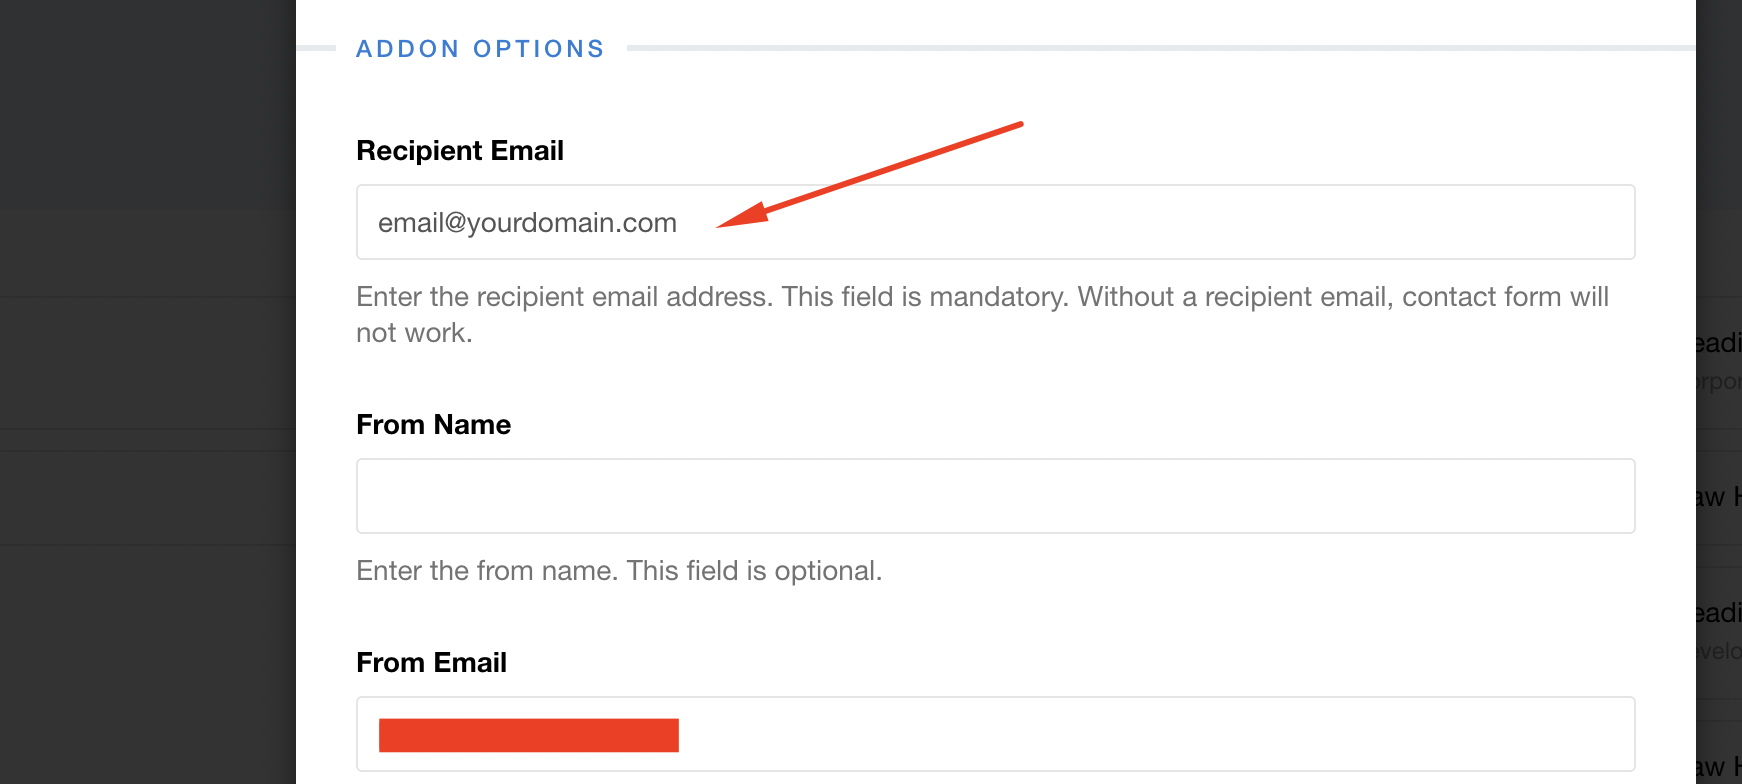Click the red arrow annotation tip

coord(722,226)
